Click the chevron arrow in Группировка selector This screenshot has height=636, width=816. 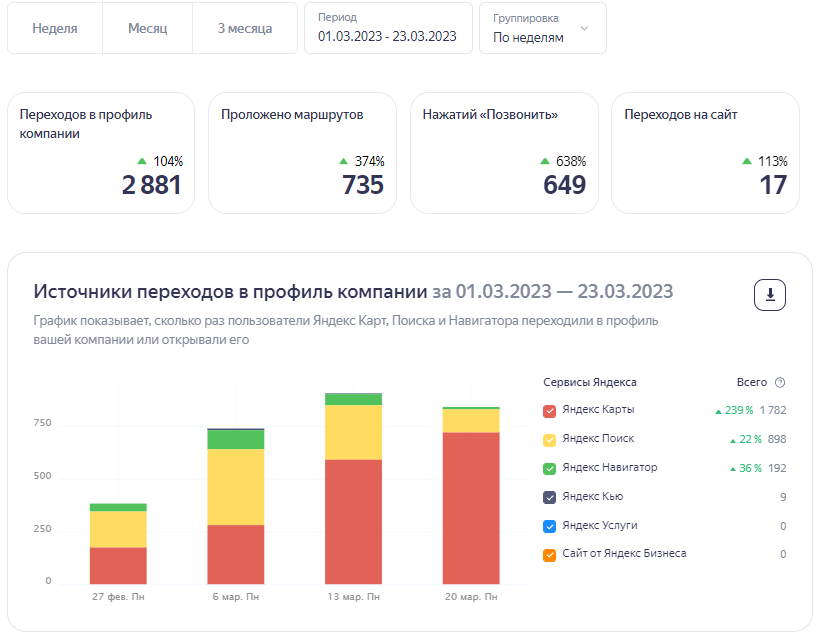click(585, 28)
